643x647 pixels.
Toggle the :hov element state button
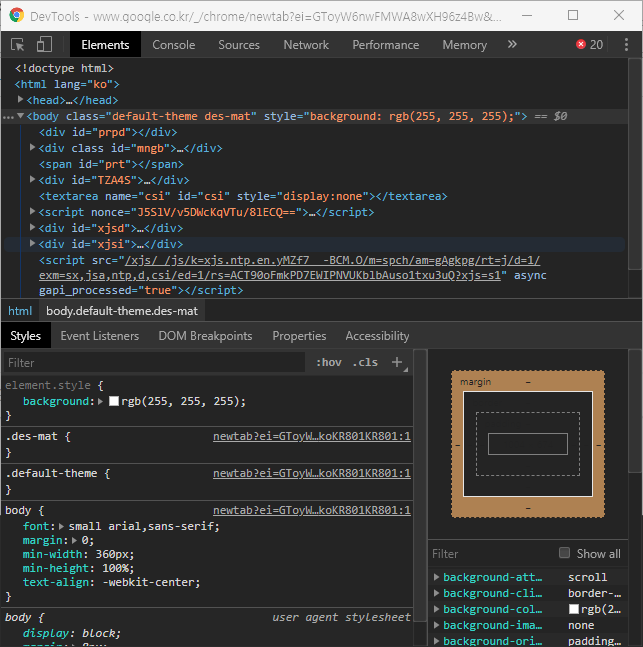click(329, 362)
